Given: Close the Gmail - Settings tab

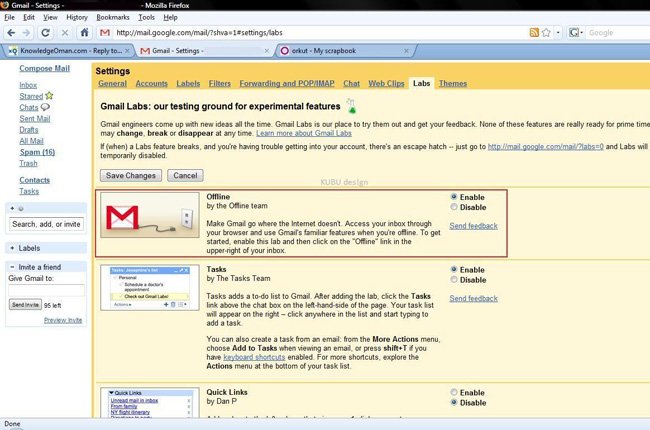Looking at the screenshot, I should coord(267,51).
